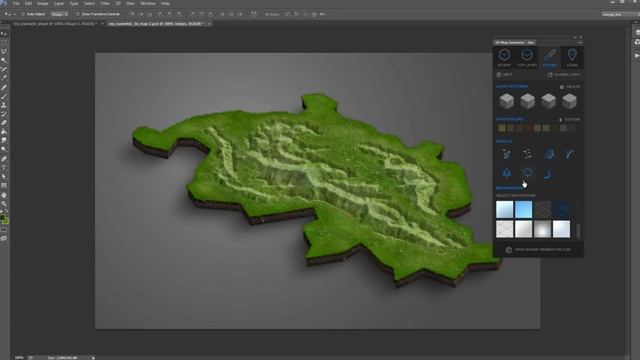Open the Group dropdown in options bar
This screenshot has height=360, width=640.
click(59, 14)
